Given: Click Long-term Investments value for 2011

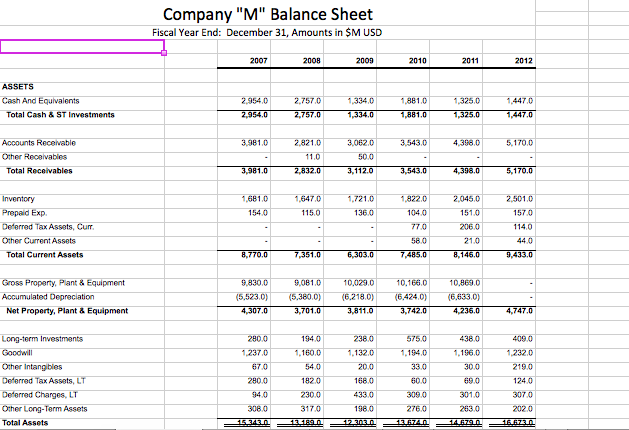Looking at the screenshot, I should (465, 339).
